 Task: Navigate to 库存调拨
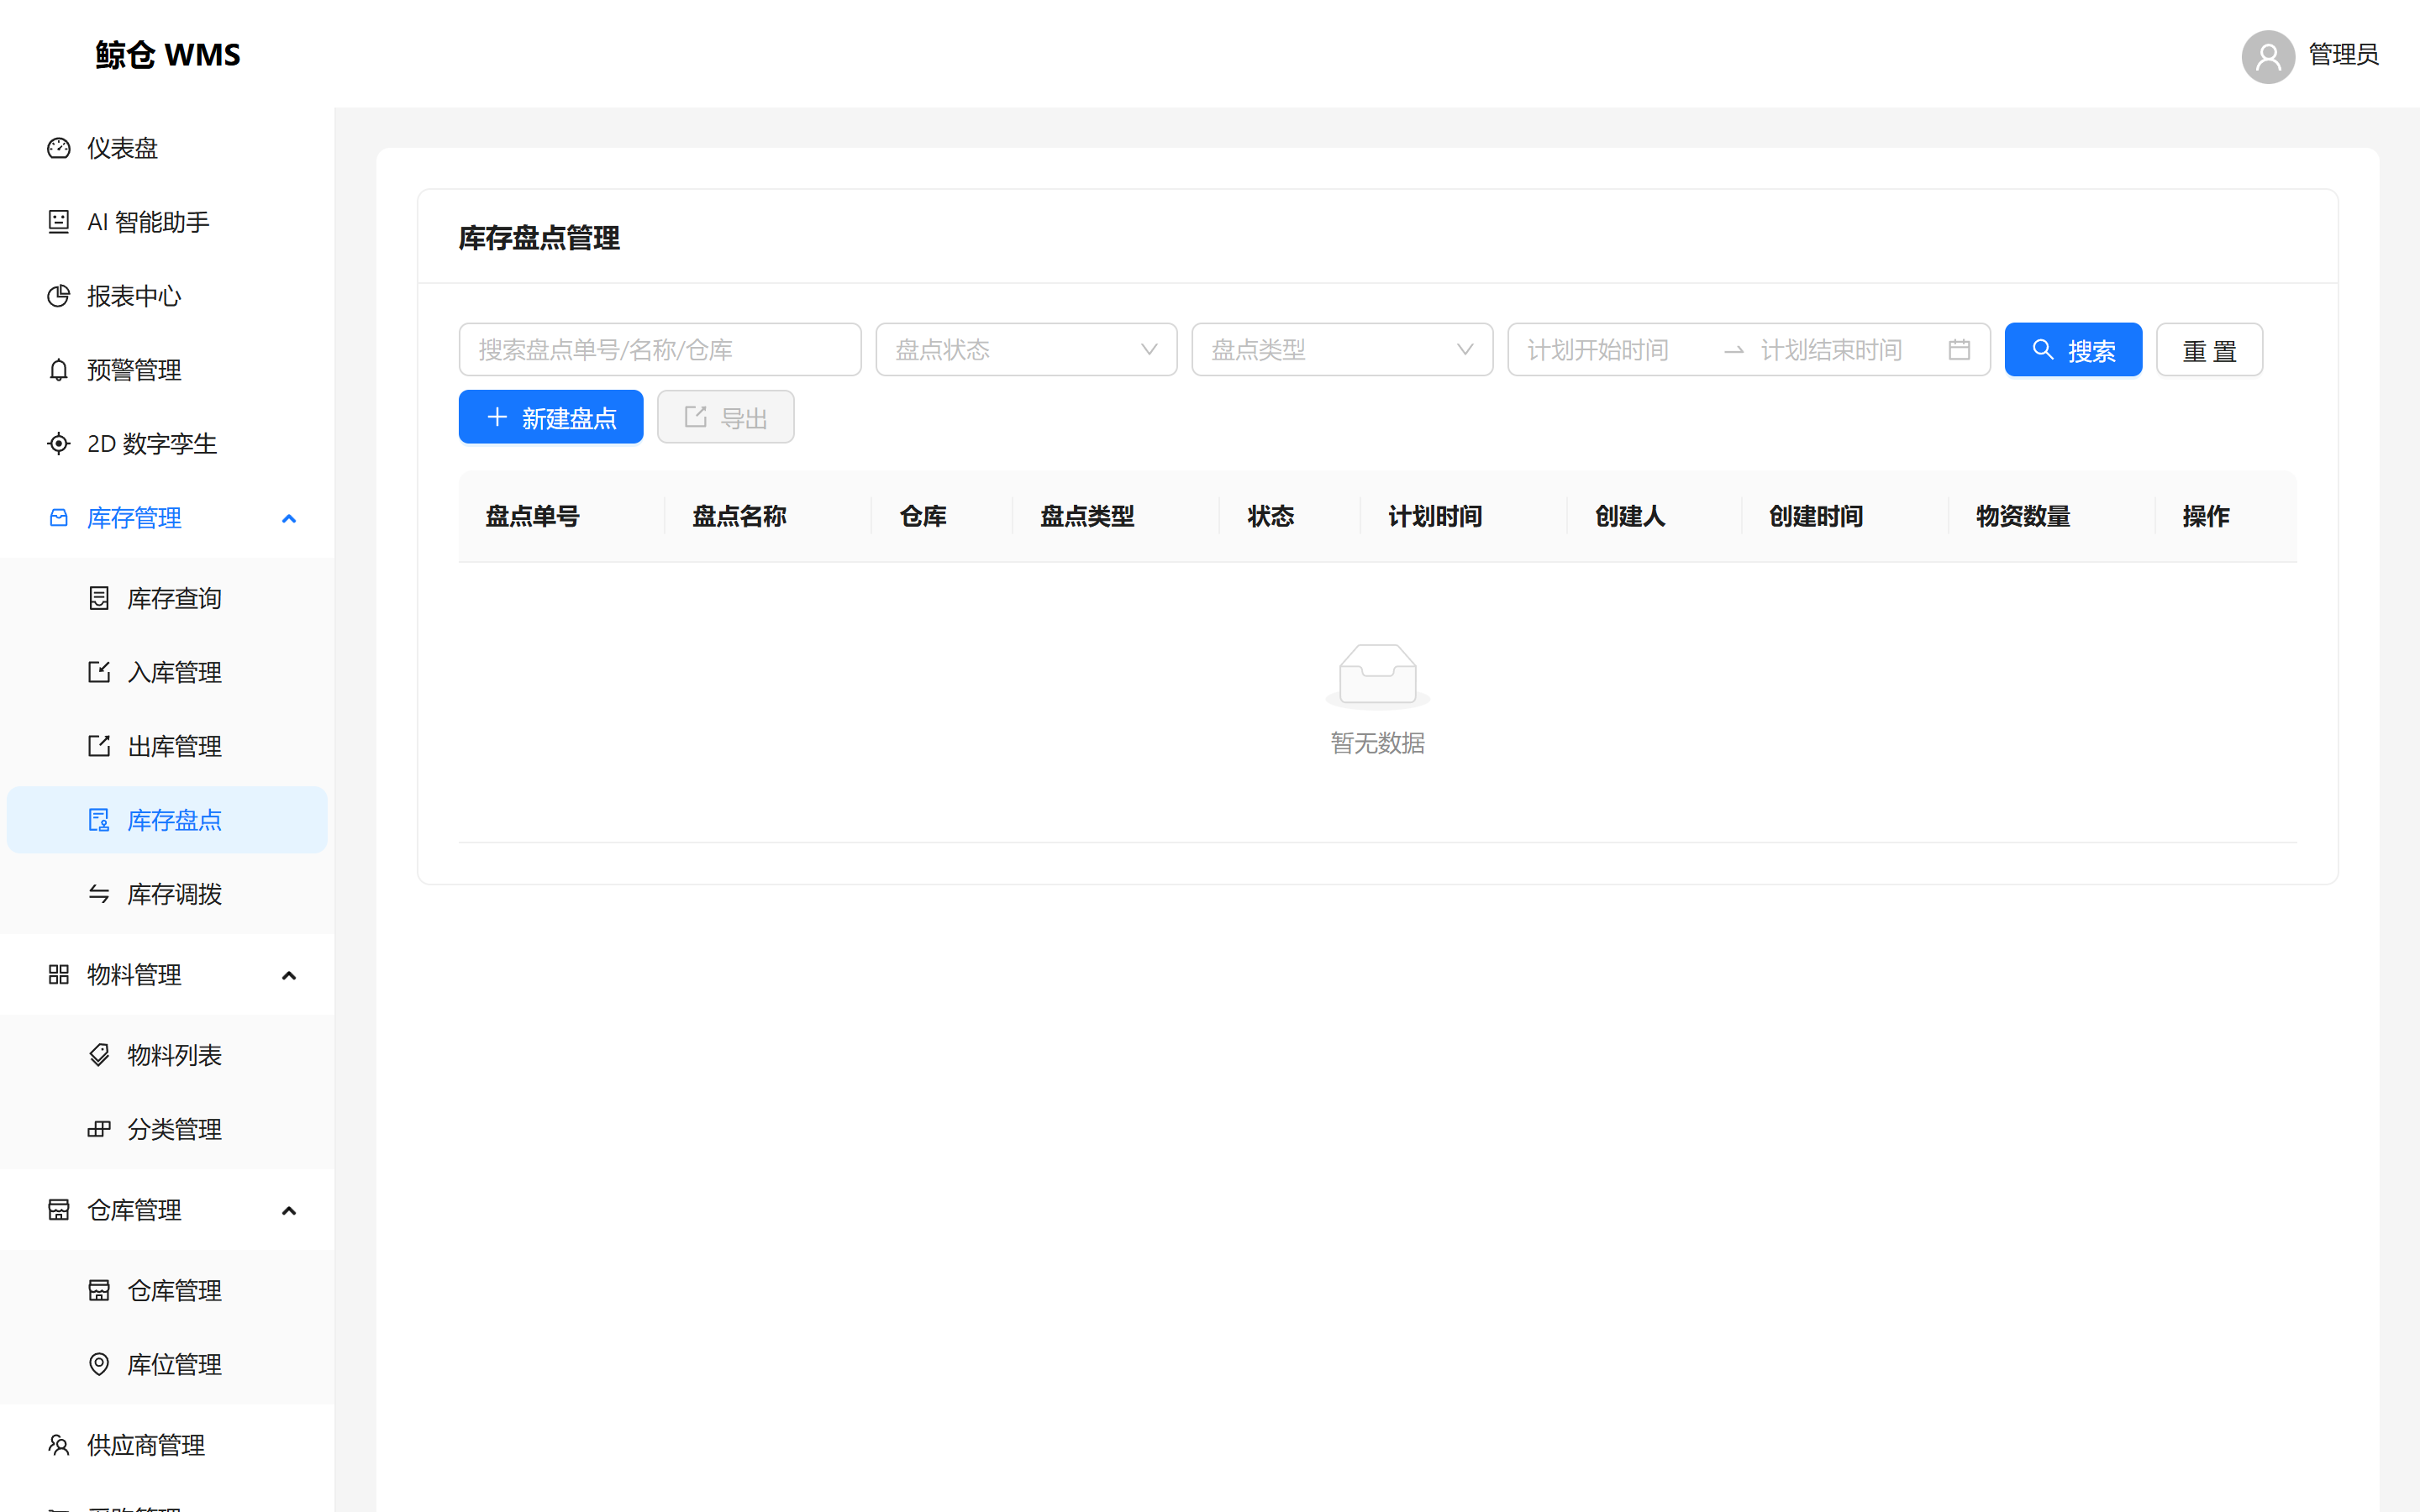[167, 894]
